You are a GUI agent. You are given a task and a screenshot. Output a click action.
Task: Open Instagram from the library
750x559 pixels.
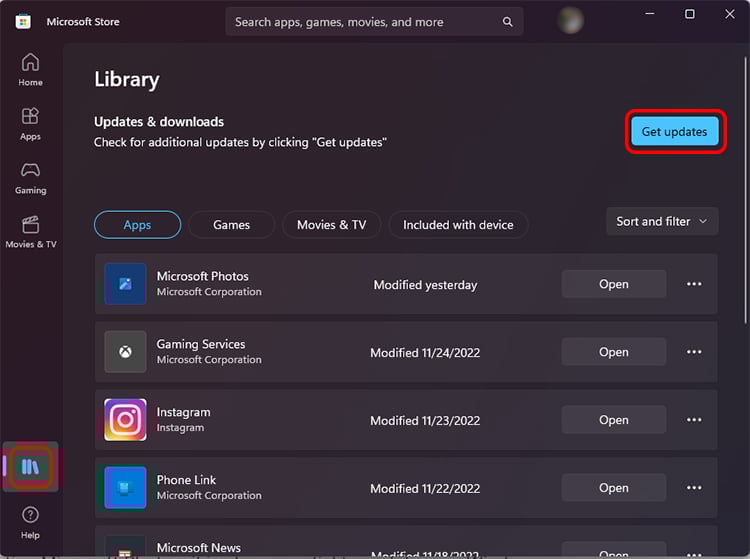pos(614,420)
